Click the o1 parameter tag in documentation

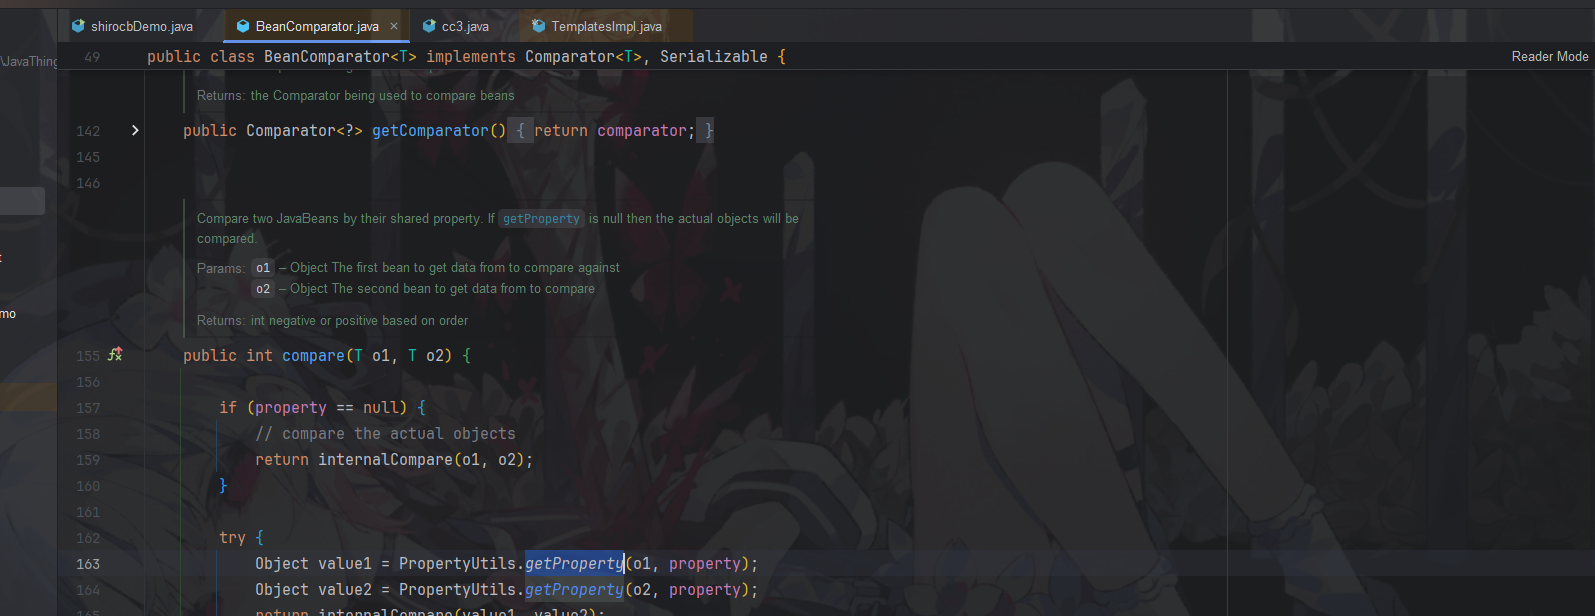pos(263,267)
